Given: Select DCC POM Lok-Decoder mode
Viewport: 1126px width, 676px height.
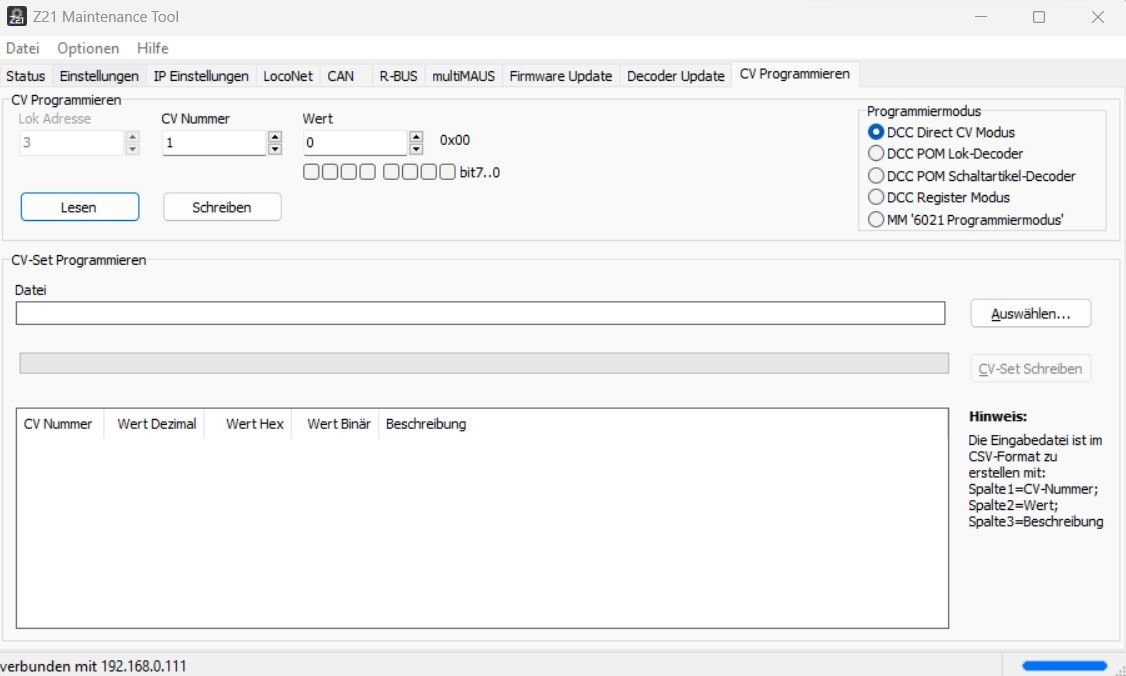Looking at the screenshot, I should (877, 154).
